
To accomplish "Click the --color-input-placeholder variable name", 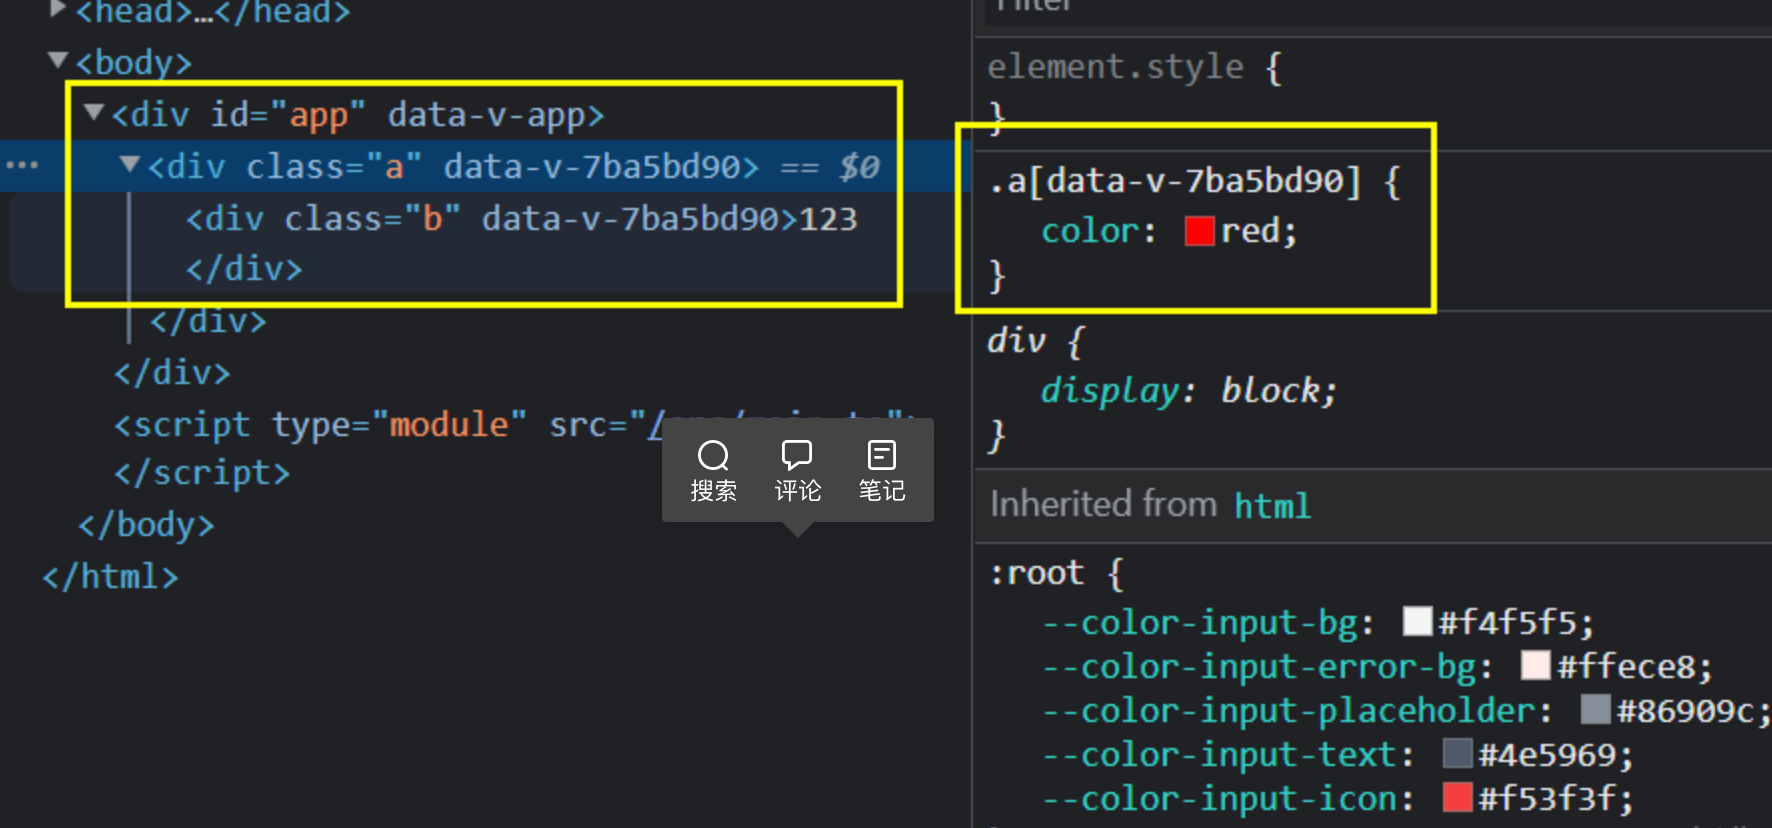I will pyautogui.click(x=1289, y=710).
